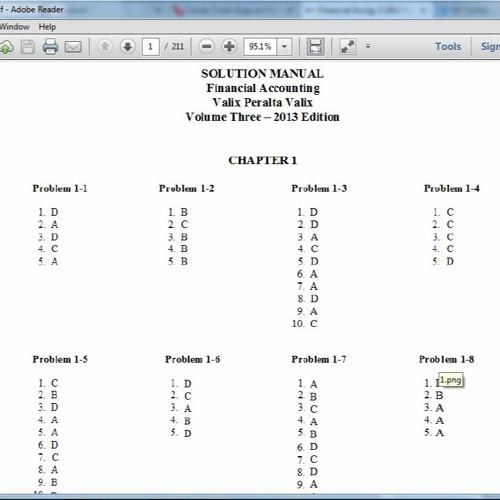The width and height of the screenshot is (500, 500).
Task: Click the Problem 1-2 heading
Action: tap(187, 189)
